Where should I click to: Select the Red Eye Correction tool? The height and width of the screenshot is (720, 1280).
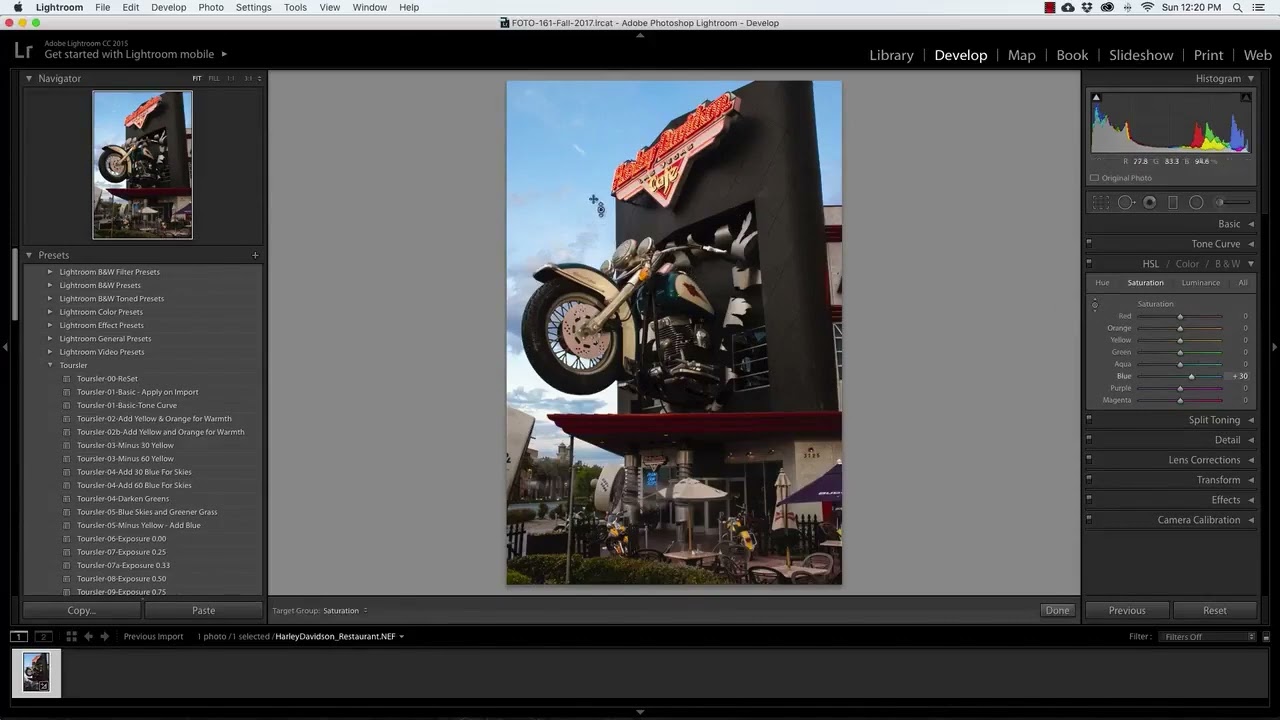(1149, 202)
